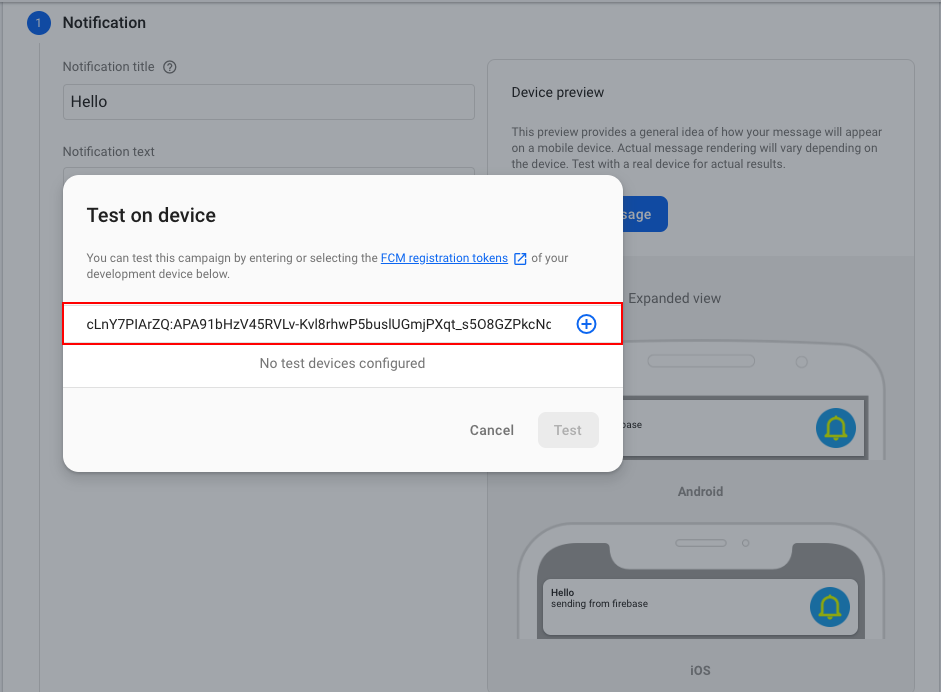Open FCM tokens docs via external link icon
Image resolution: width=941 pixels, height=692 pixels.
(519, 257)
